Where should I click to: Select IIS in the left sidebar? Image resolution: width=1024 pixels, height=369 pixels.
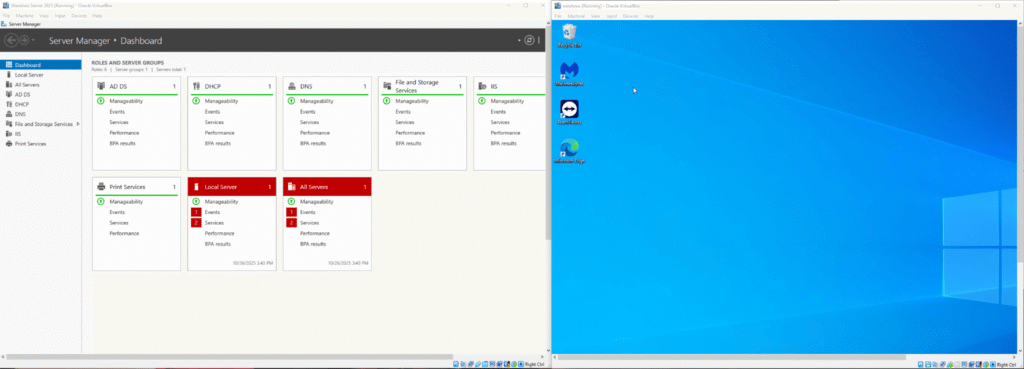tap(40, 134)
